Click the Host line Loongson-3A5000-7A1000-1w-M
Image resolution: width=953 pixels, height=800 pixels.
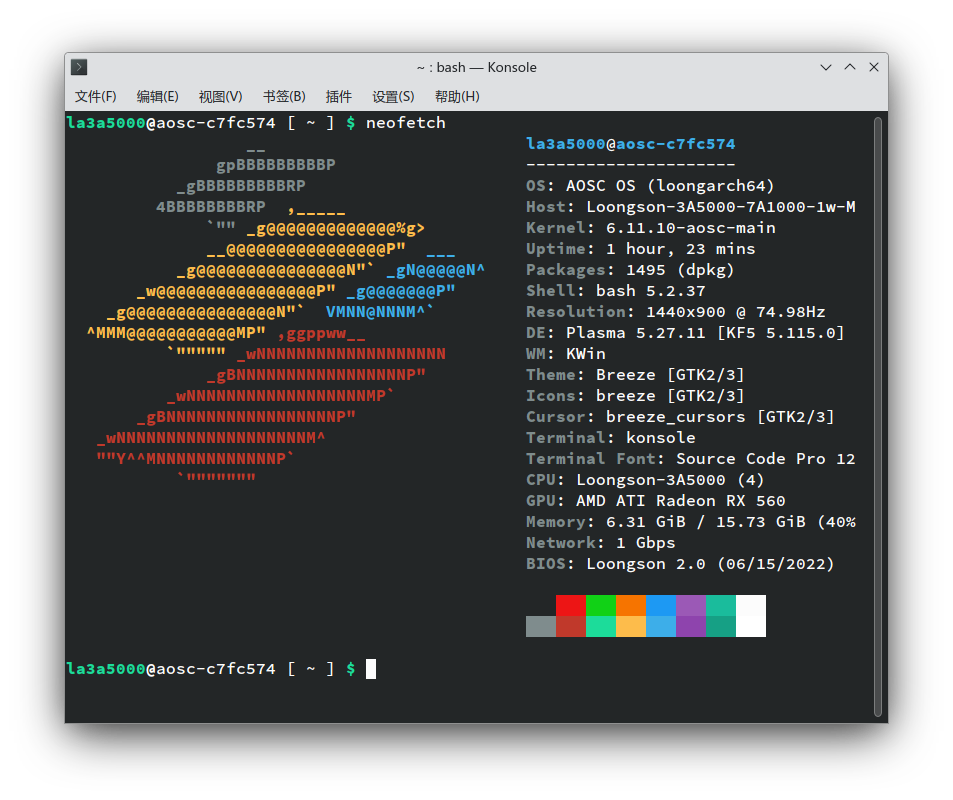point(691,207)
